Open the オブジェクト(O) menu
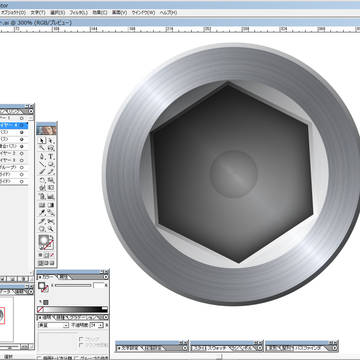Viewport: 360px width, 360px height. coord(13,13)
